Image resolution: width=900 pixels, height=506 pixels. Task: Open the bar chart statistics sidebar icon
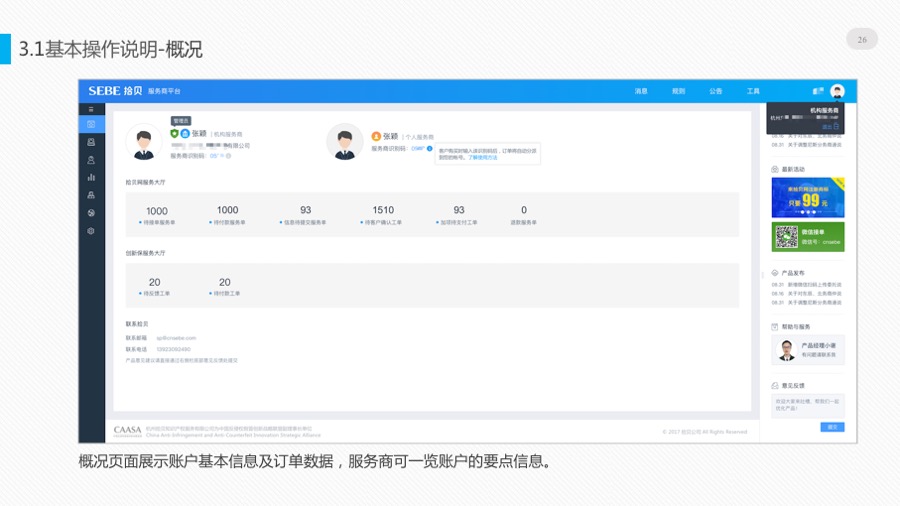pos(91,177)
